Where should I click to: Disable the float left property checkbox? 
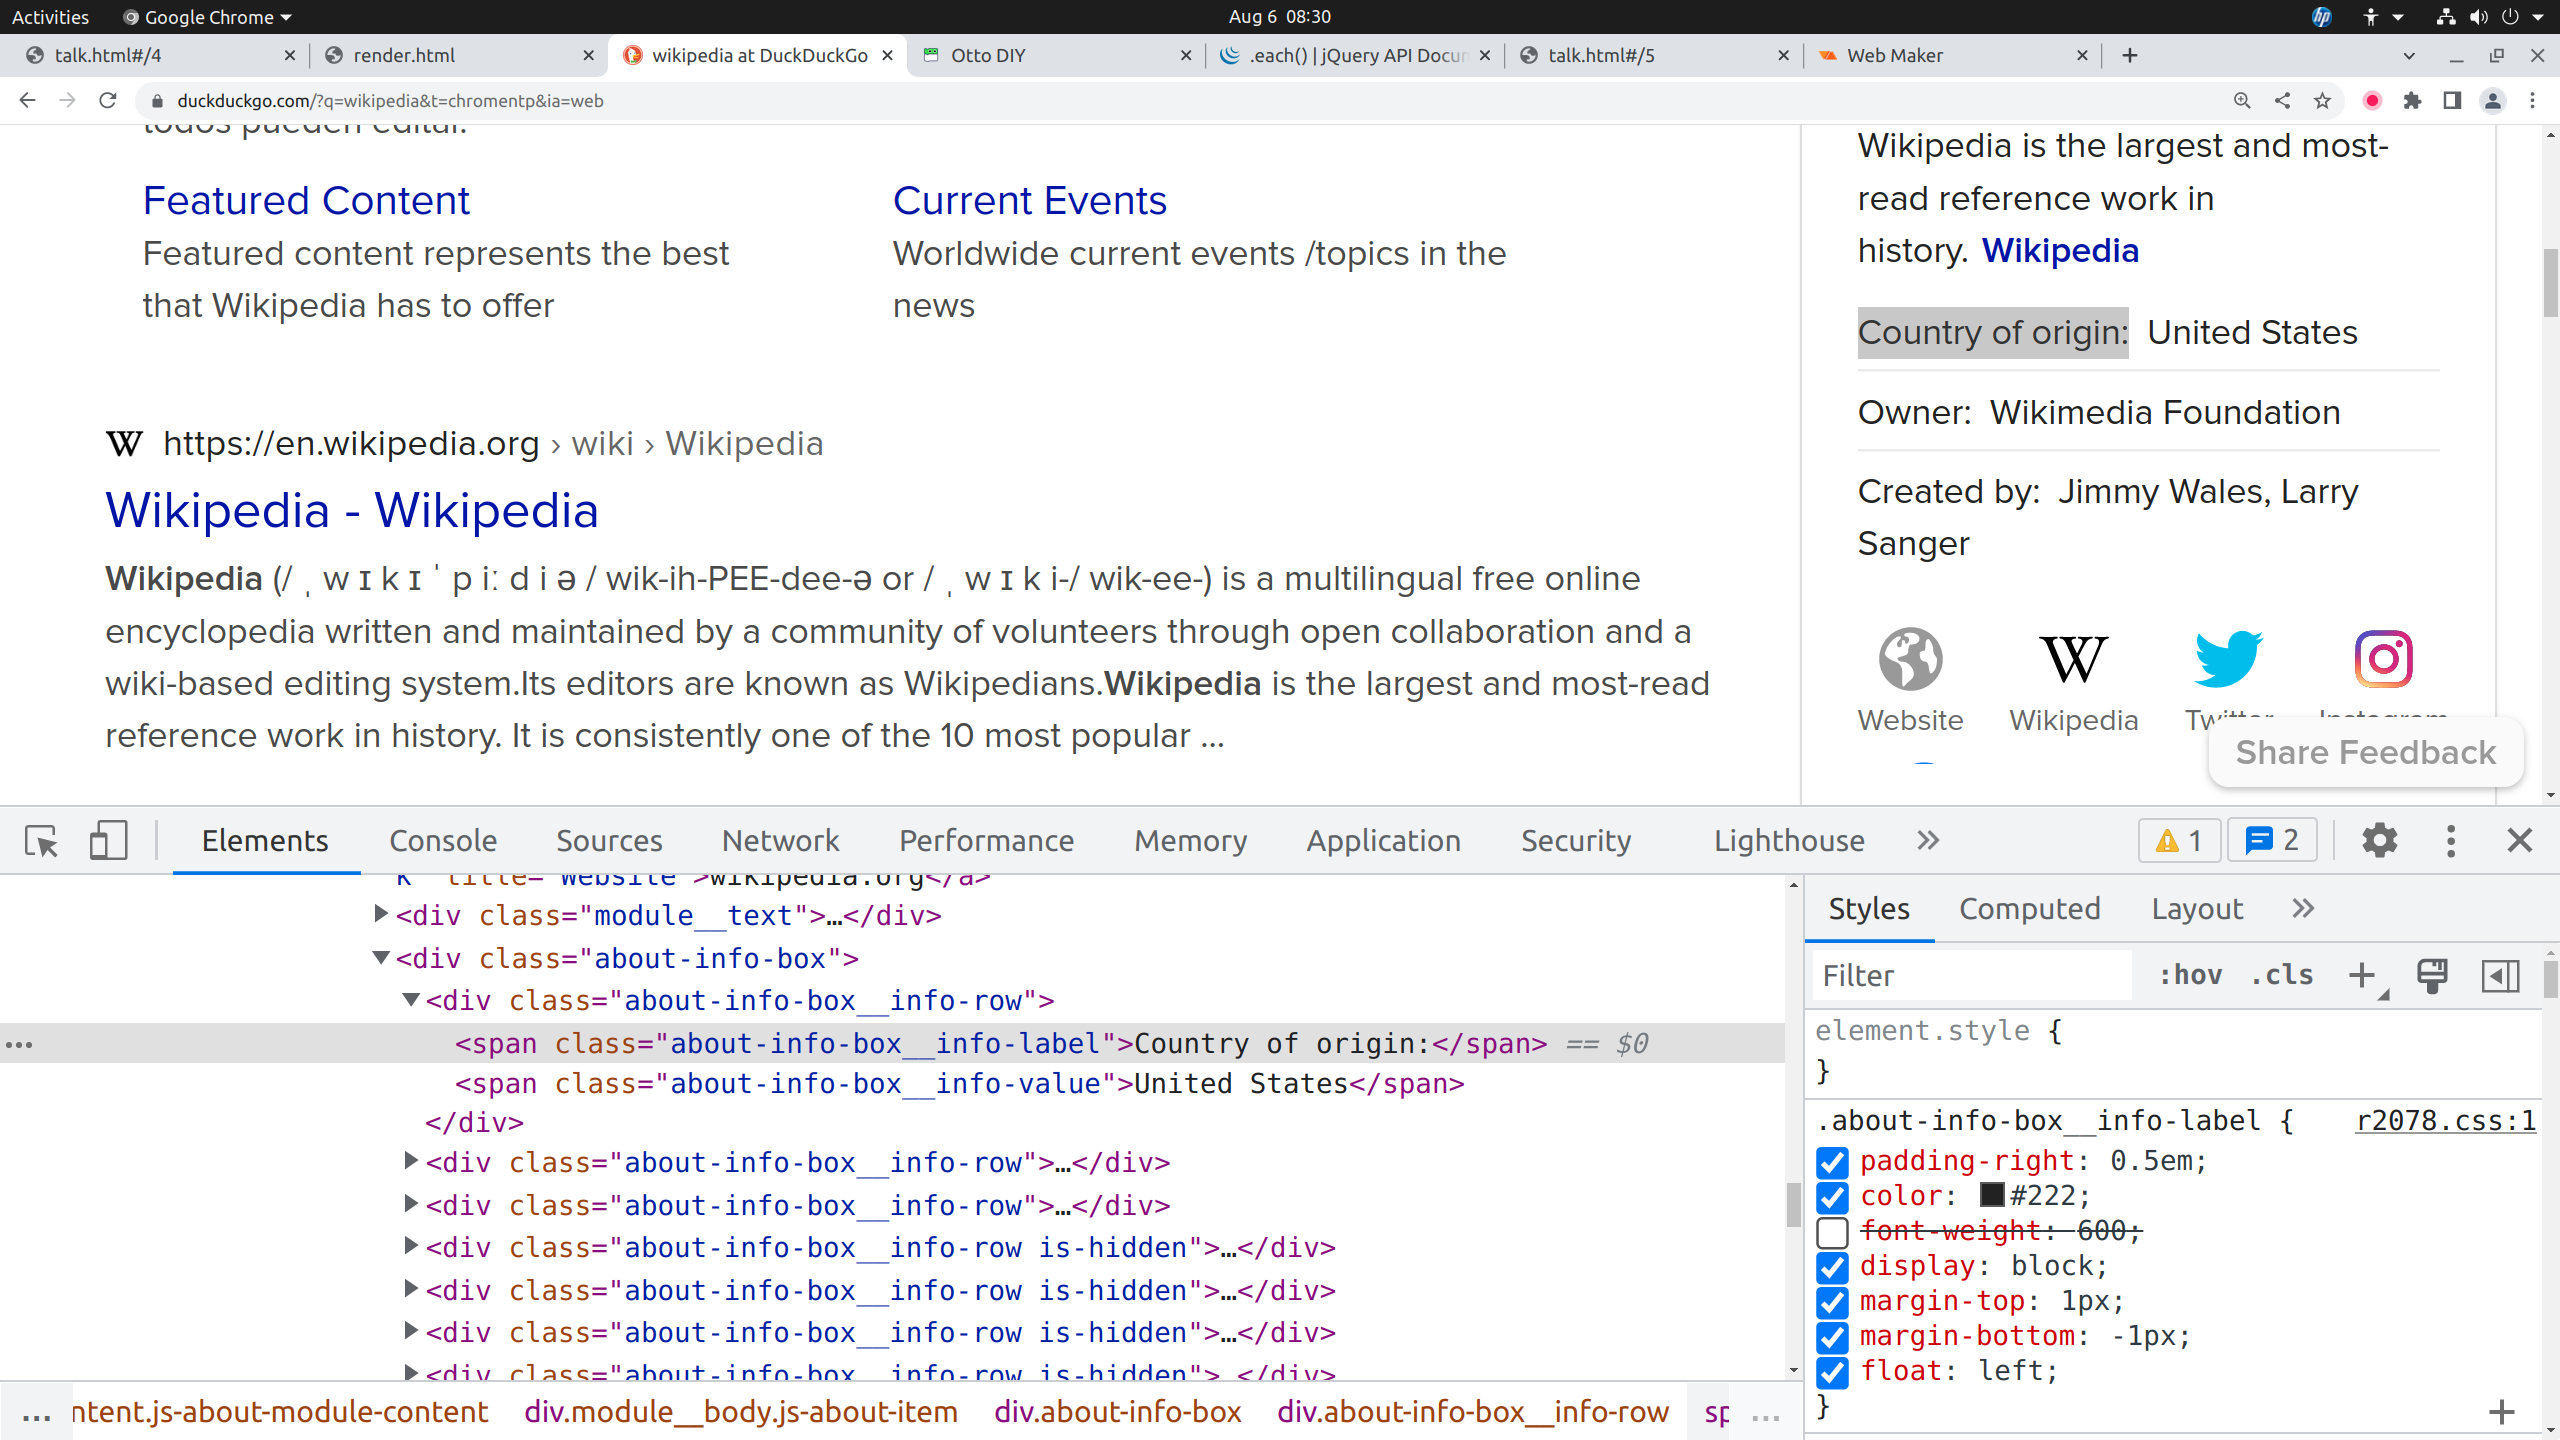click(x=1832, y=1372)
